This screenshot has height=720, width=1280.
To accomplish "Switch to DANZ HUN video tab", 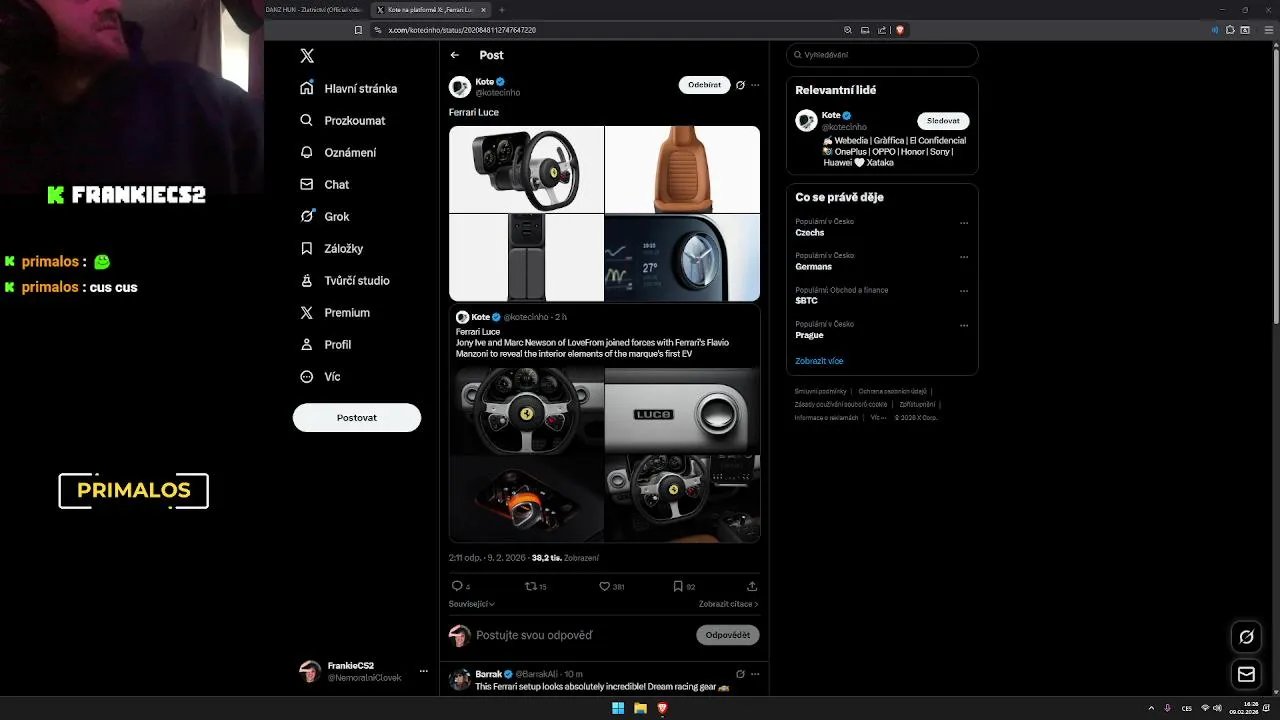I will 315,9.
